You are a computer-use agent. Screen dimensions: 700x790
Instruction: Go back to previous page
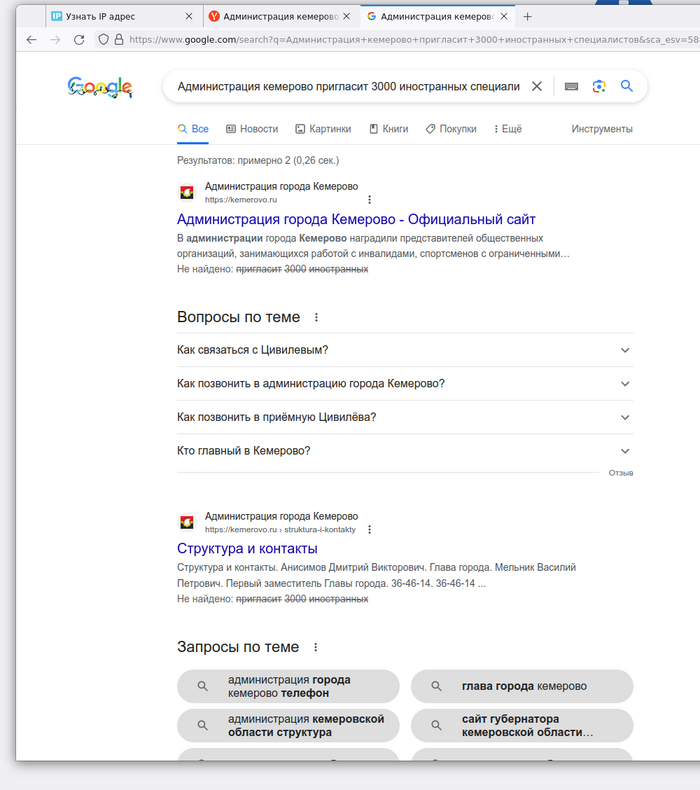(31, 40)
